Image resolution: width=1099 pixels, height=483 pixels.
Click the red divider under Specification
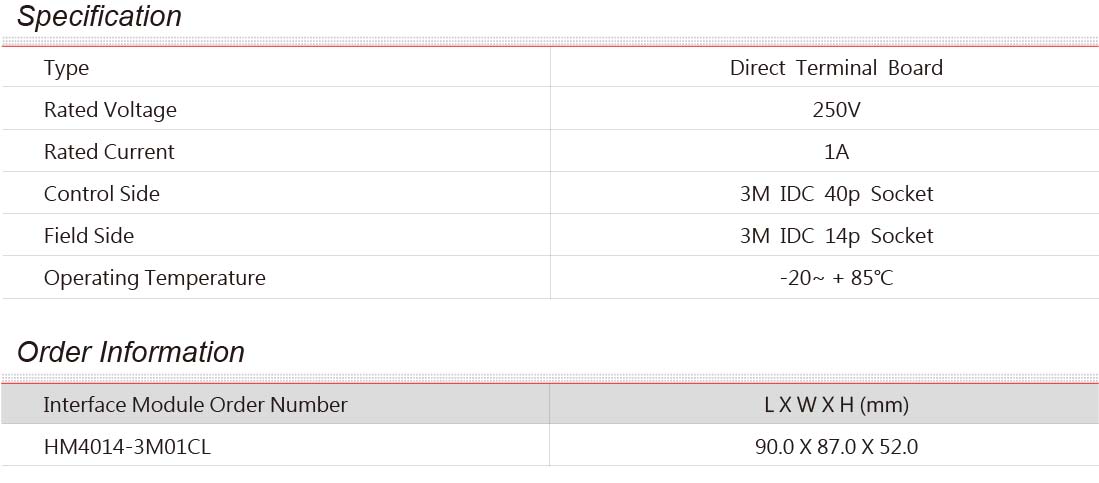point(550,46)
